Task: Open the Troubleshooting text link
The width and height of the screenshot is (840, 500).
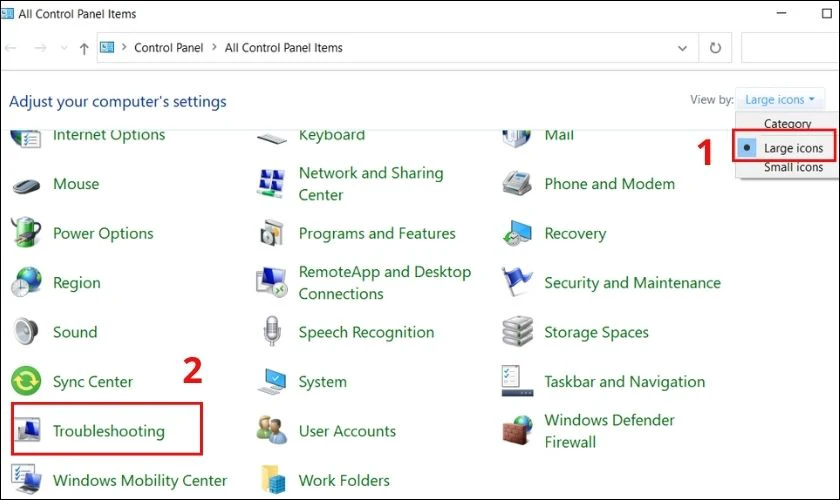Action: (x=109, y=431)
